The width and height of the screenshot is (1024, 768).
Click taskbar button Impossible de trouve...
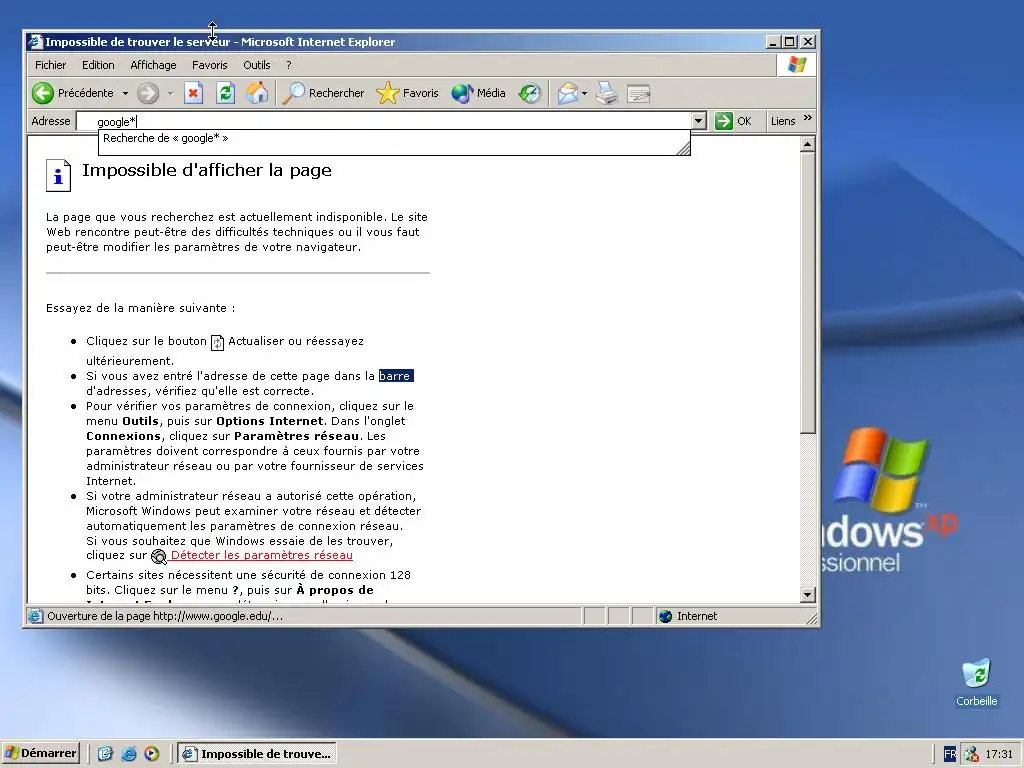[x=257, y=754]
